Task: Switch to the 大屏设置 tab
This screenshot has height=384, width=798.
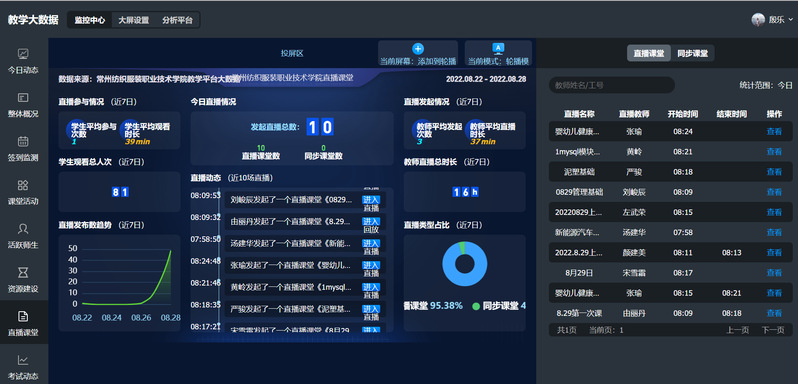Action: pos(133,20)
